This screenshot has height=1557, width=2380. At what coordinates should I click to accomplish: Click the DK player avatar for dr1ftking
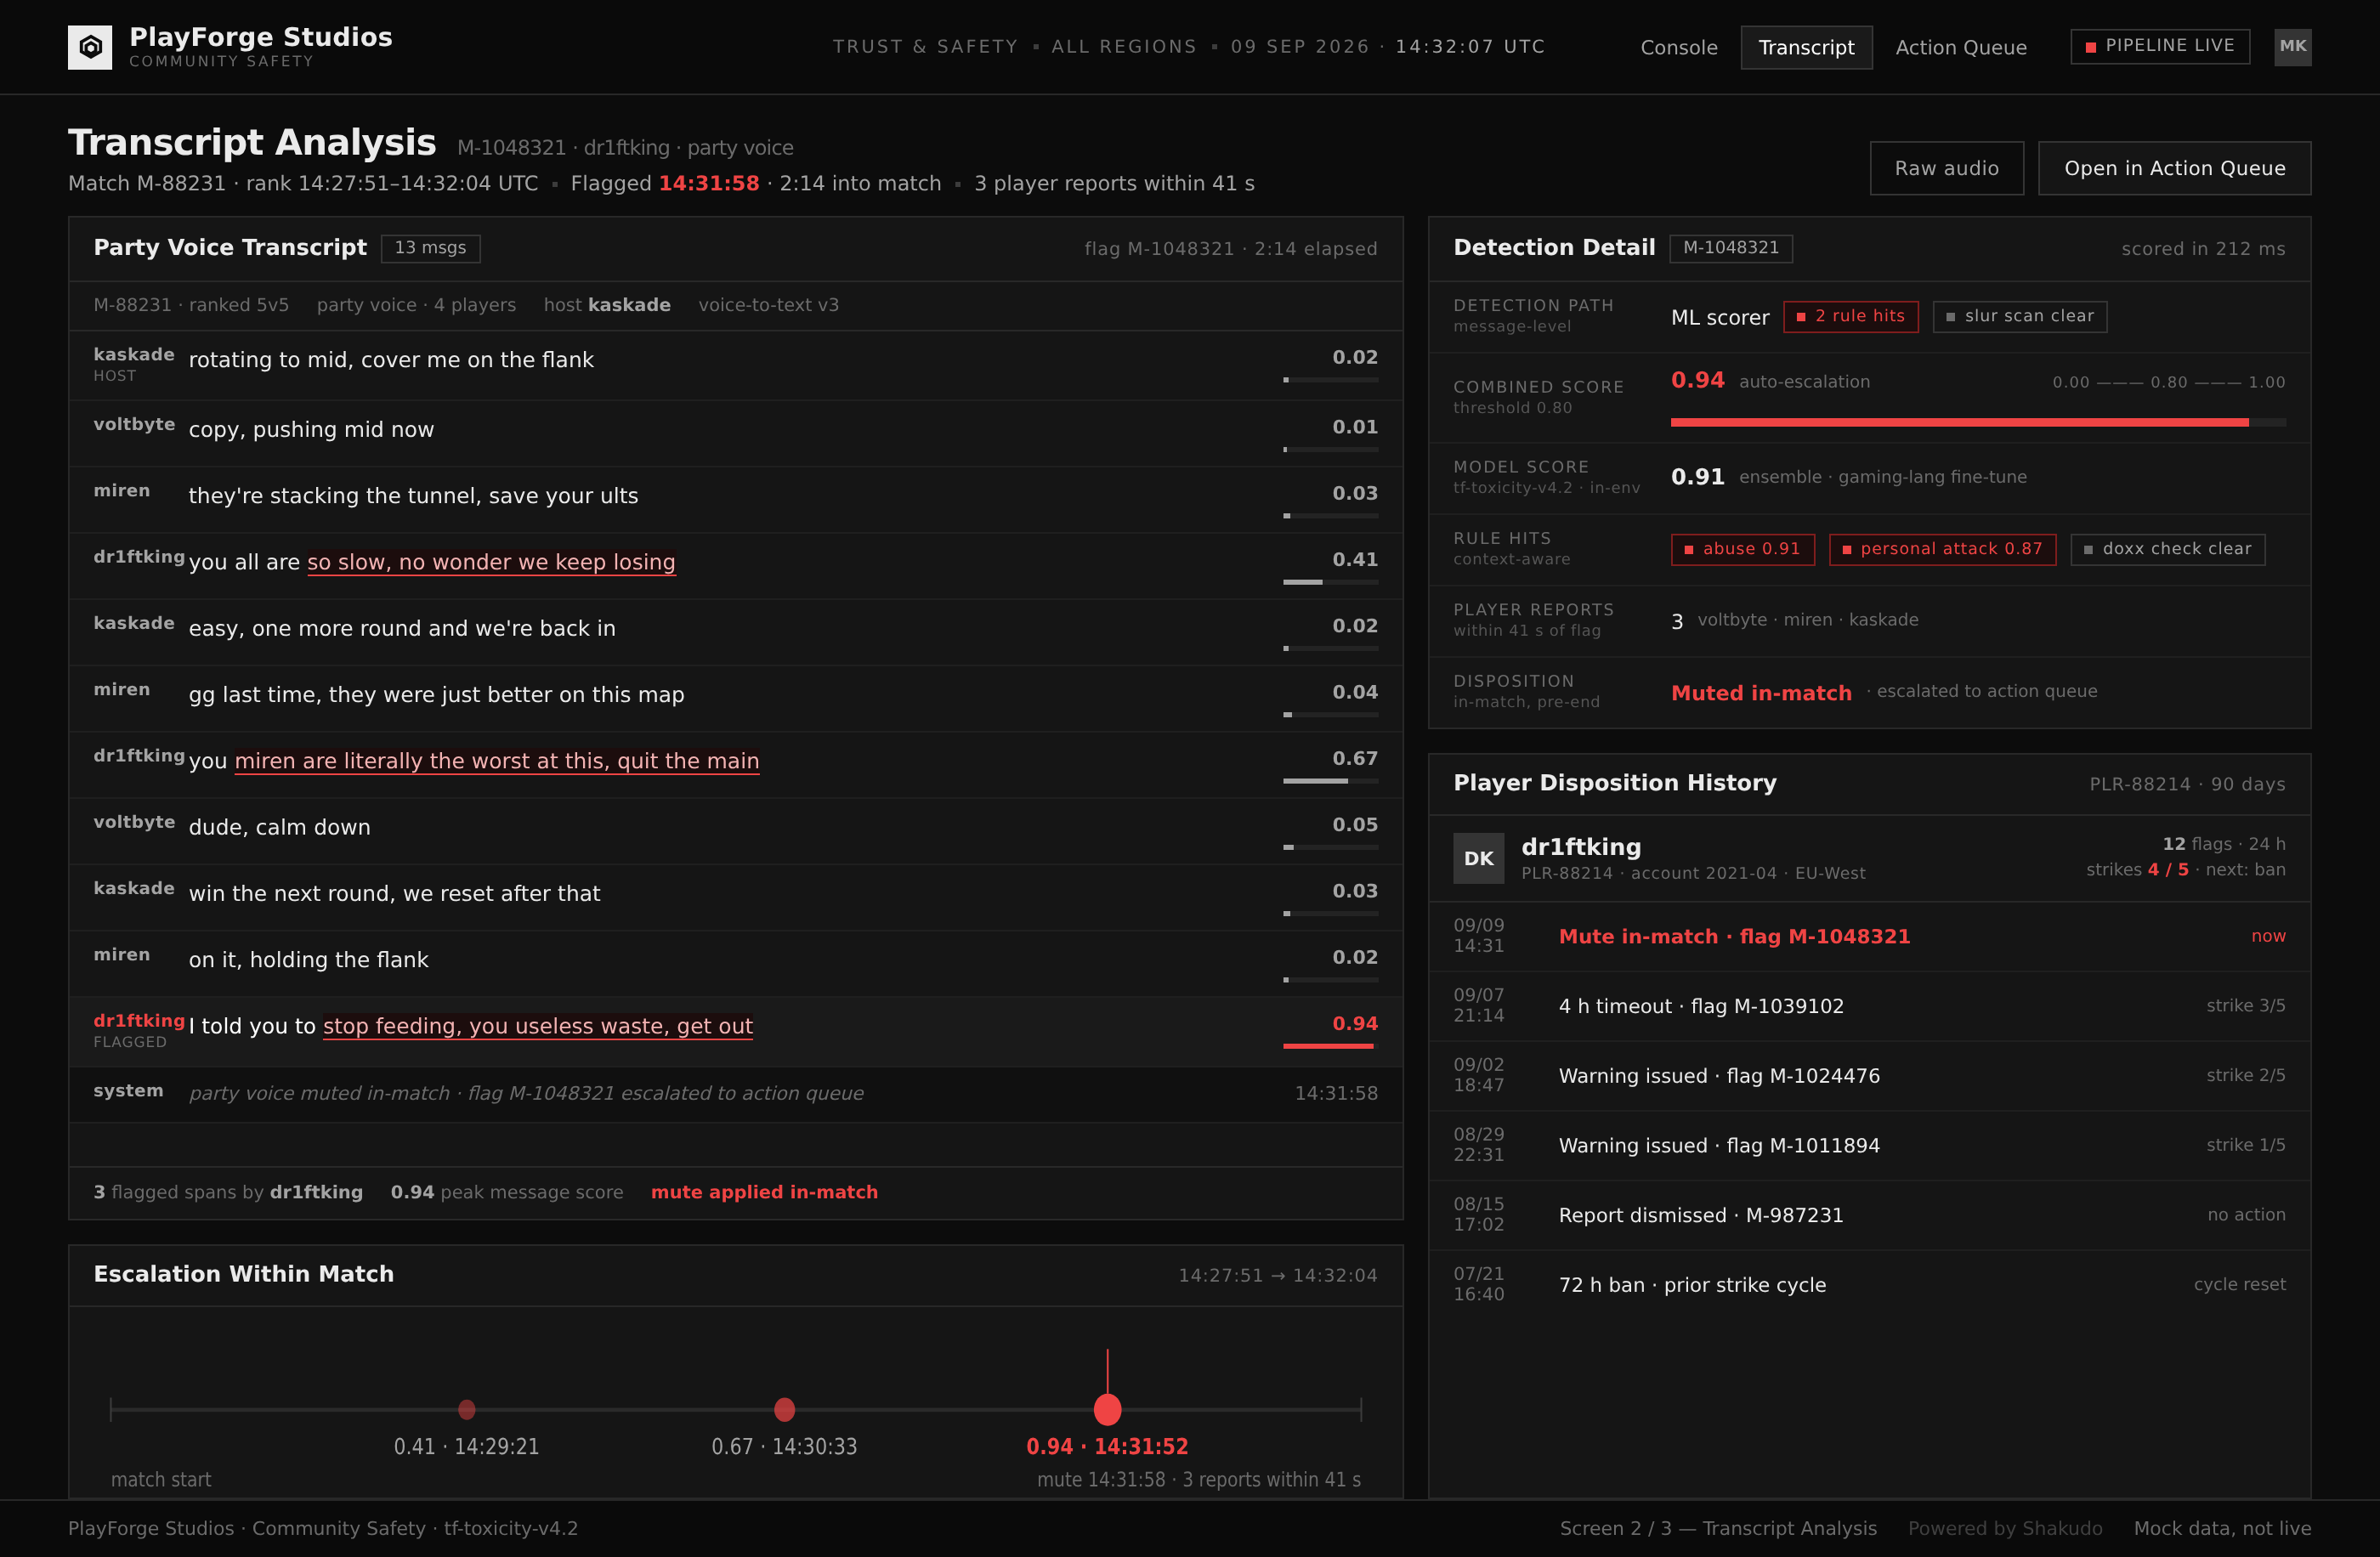1478,858
